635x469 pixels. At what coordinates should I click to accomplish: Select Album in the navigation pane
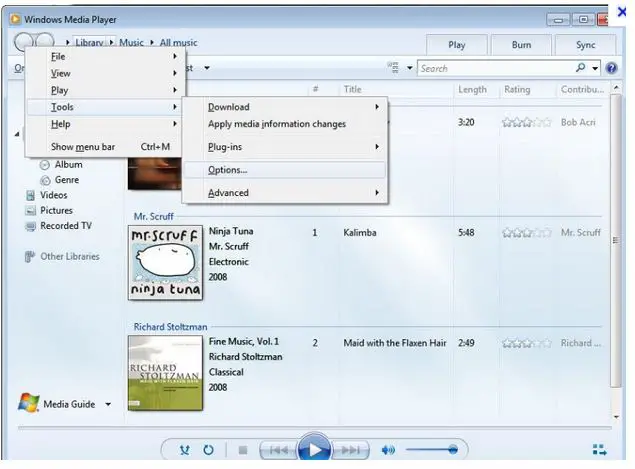point(68,164)
